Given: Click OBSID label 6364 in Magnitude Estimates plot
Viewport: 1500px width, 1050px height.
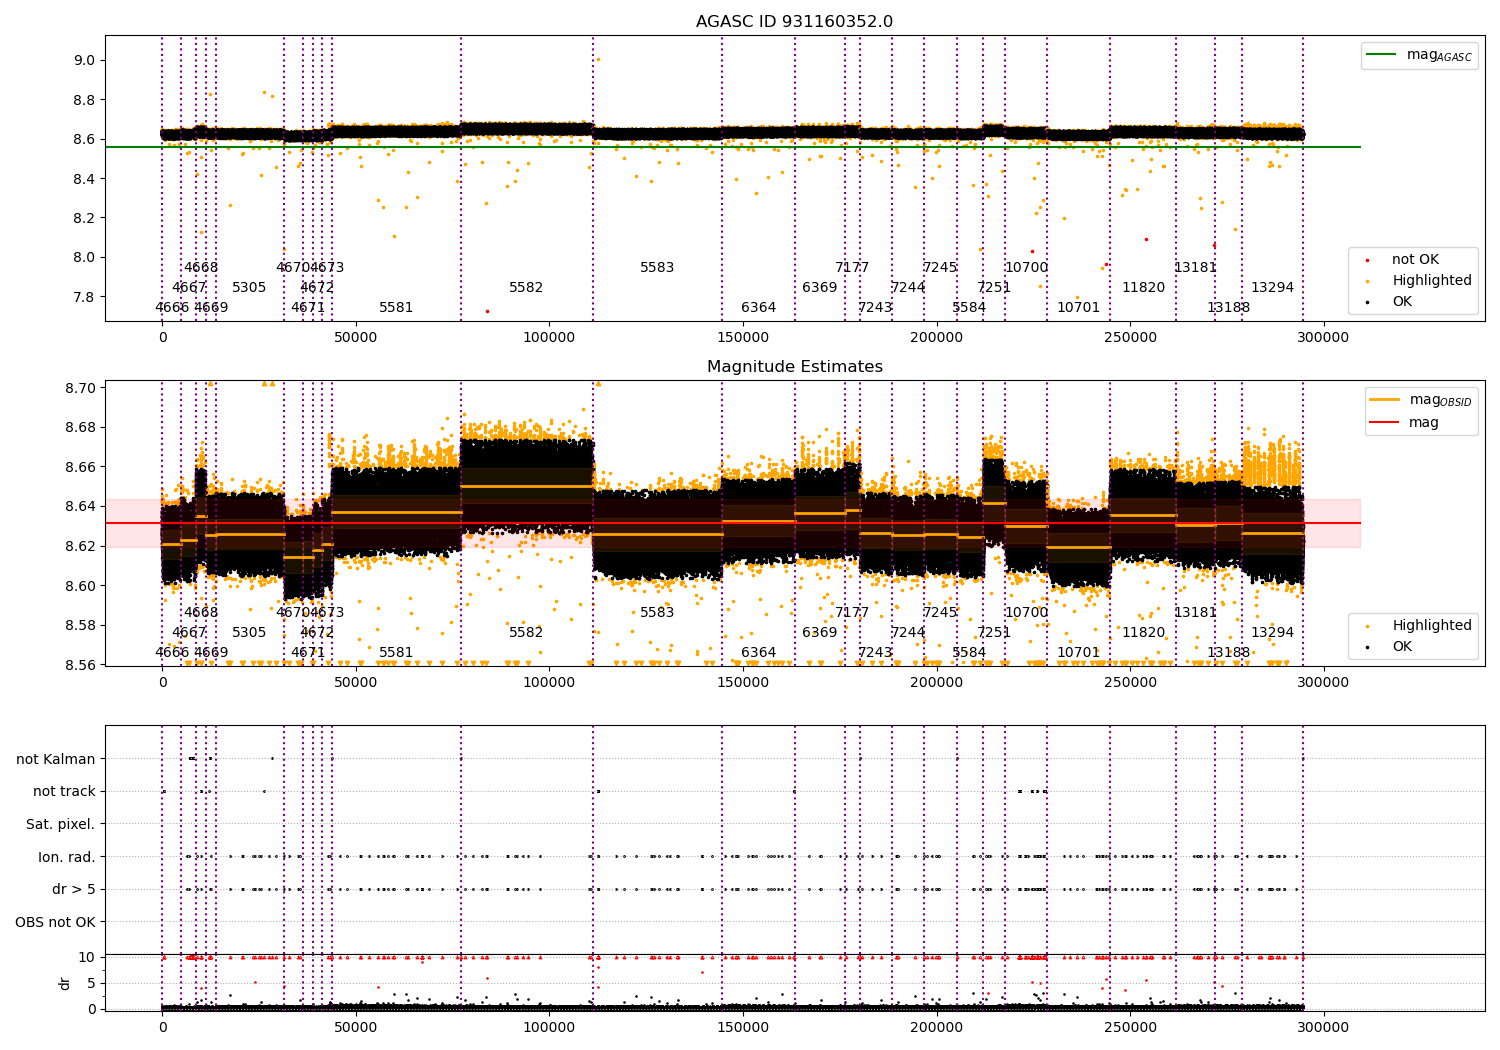Looking at the screenshot, I should tap(758, 653).
